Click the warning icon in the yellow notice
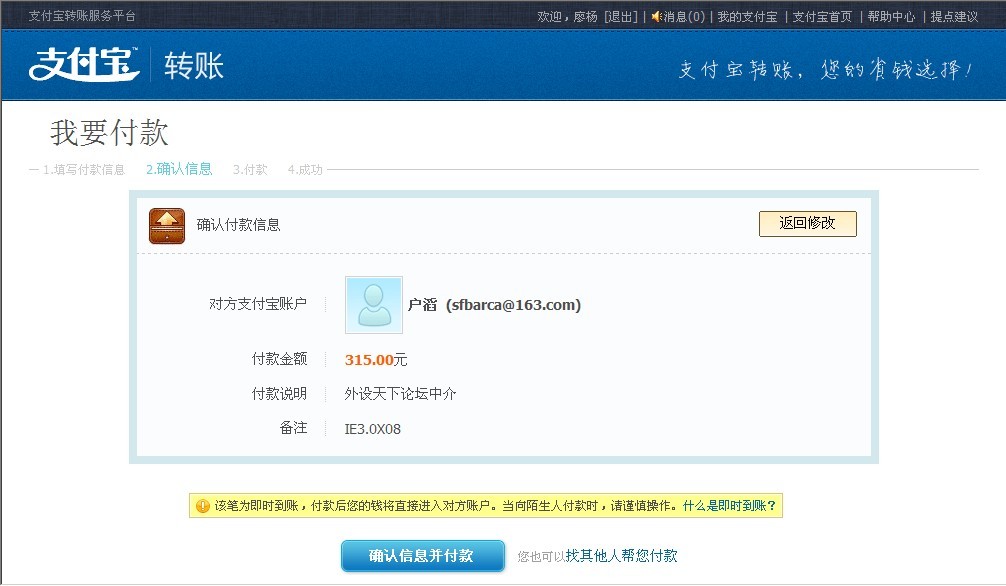The height and width of the screenshot is (586, 1006). 203,506
